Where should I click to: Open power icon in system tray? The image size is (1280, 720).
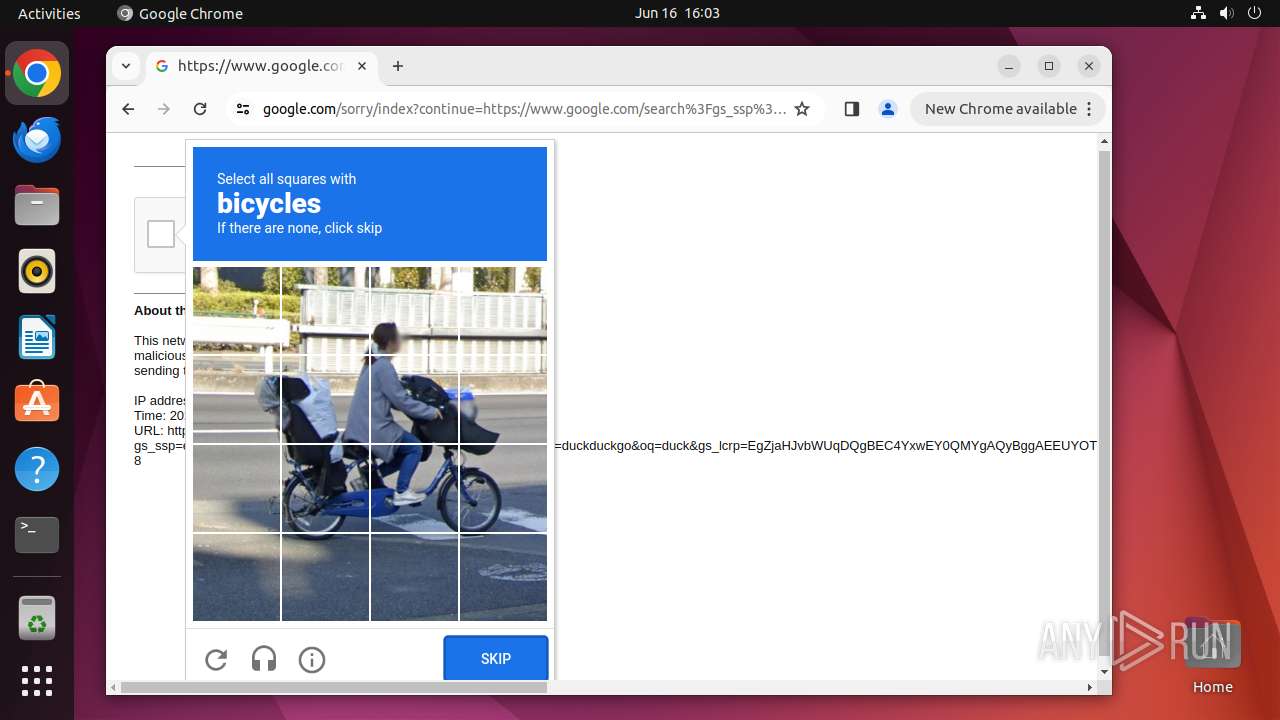click(x=1254, y=13)
